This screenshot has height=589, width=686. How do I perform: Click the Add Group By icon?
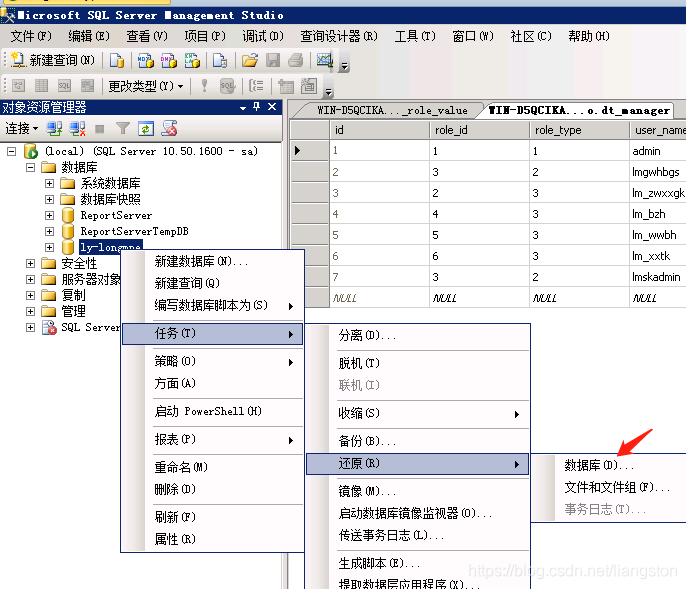[256, 85]
